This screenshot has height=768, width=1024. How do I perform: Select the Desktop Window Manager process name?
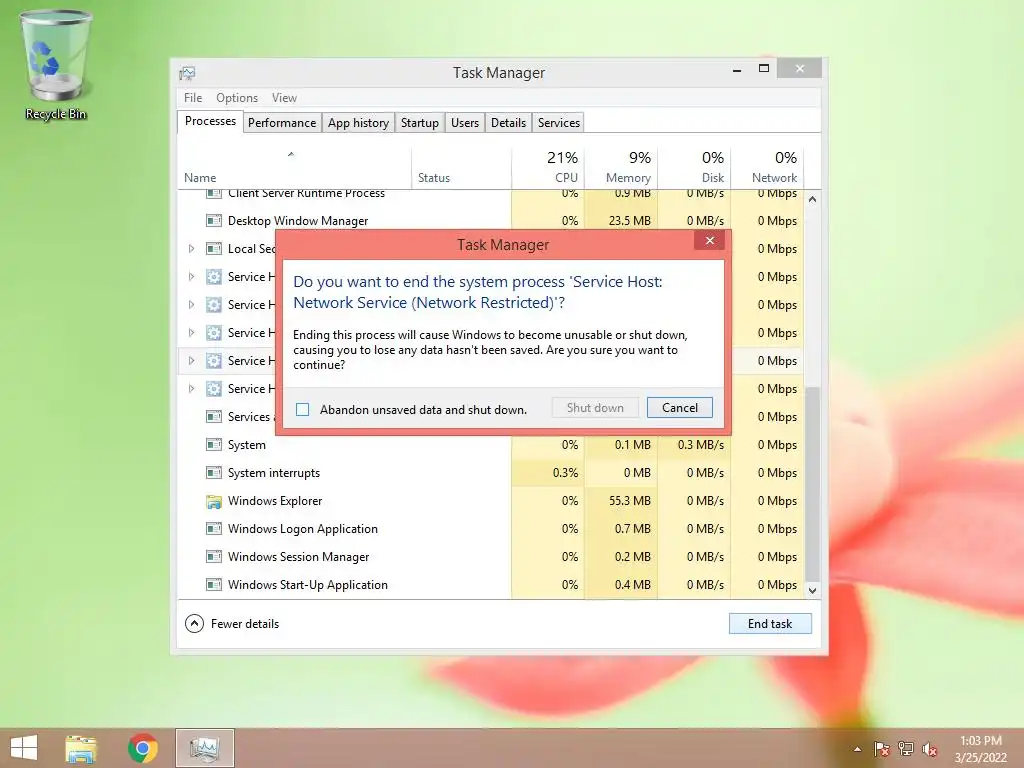point(298,221)
